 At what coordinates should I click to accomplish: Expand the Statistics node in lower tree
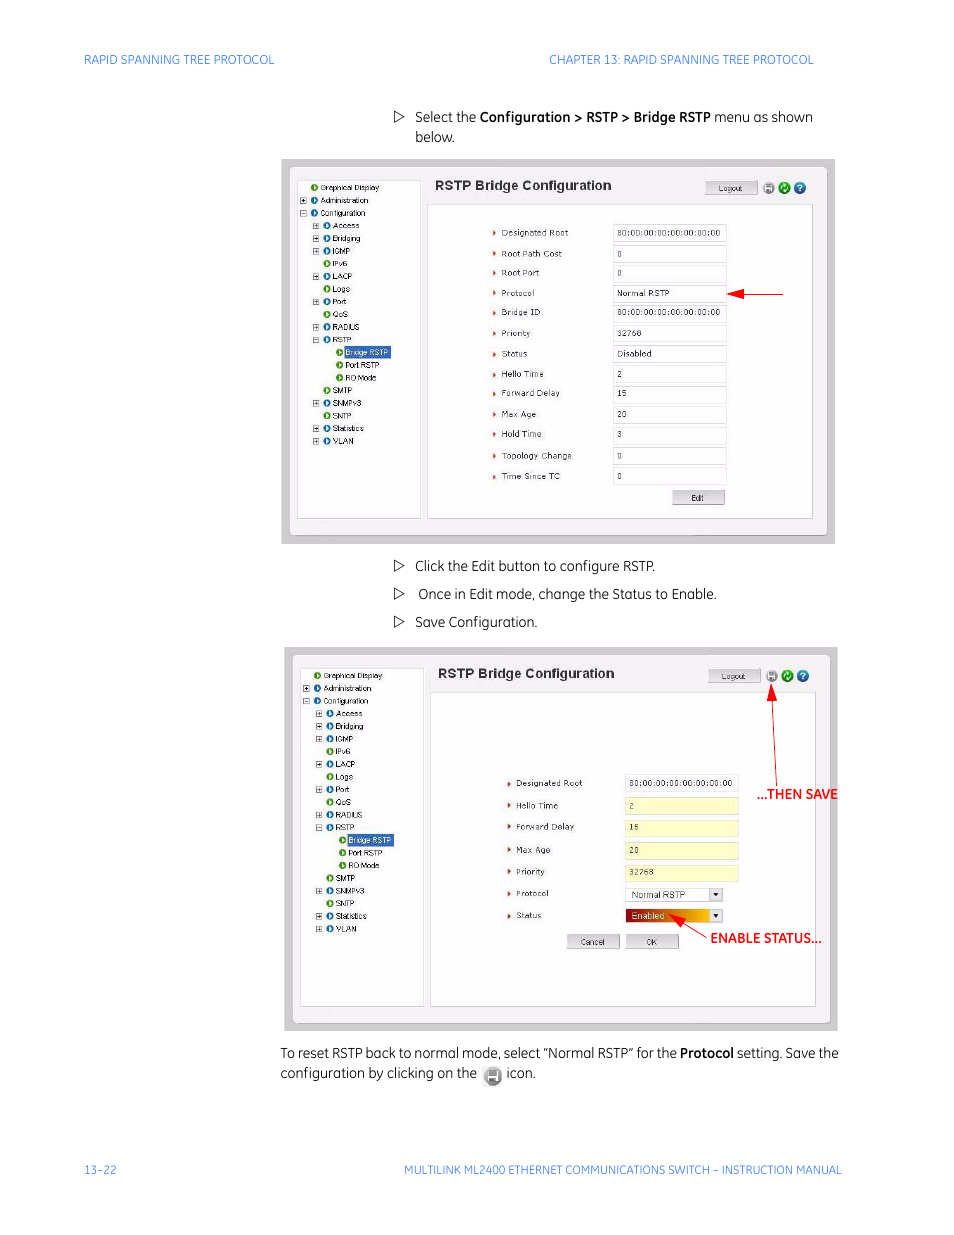tap(319, 916)
